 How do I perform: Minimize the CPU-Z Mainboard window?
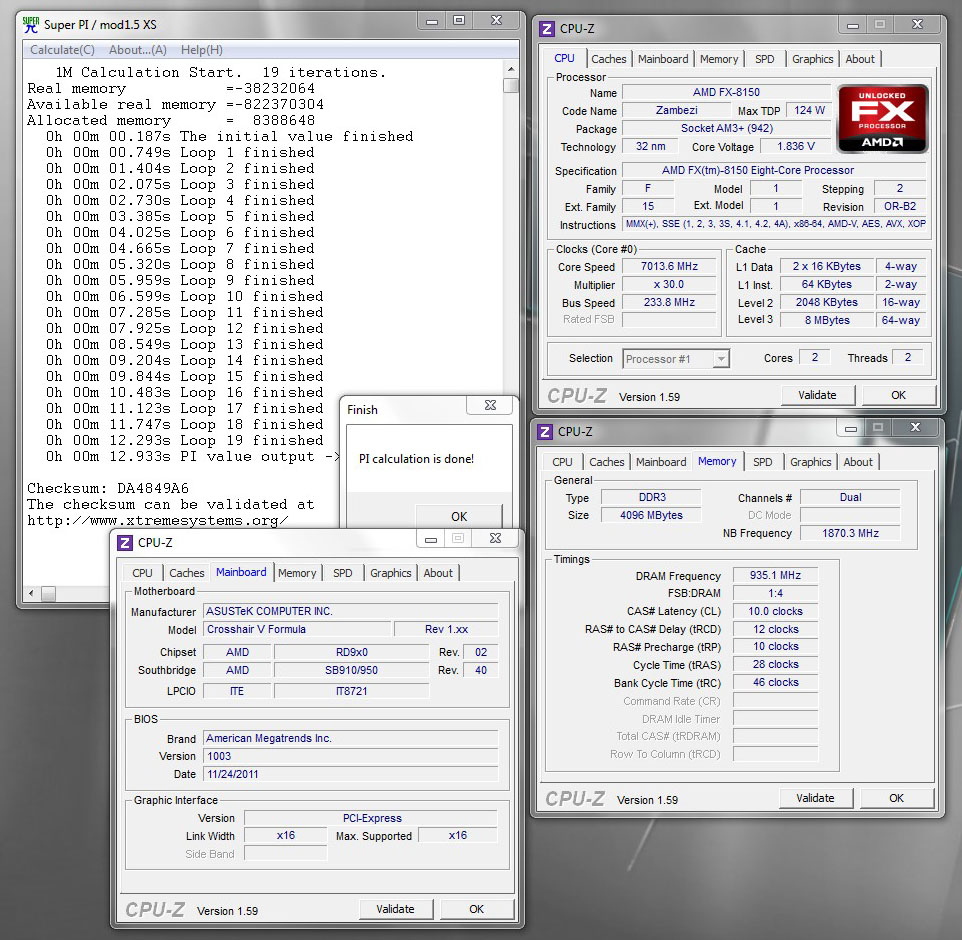click(x=431, y=539)
